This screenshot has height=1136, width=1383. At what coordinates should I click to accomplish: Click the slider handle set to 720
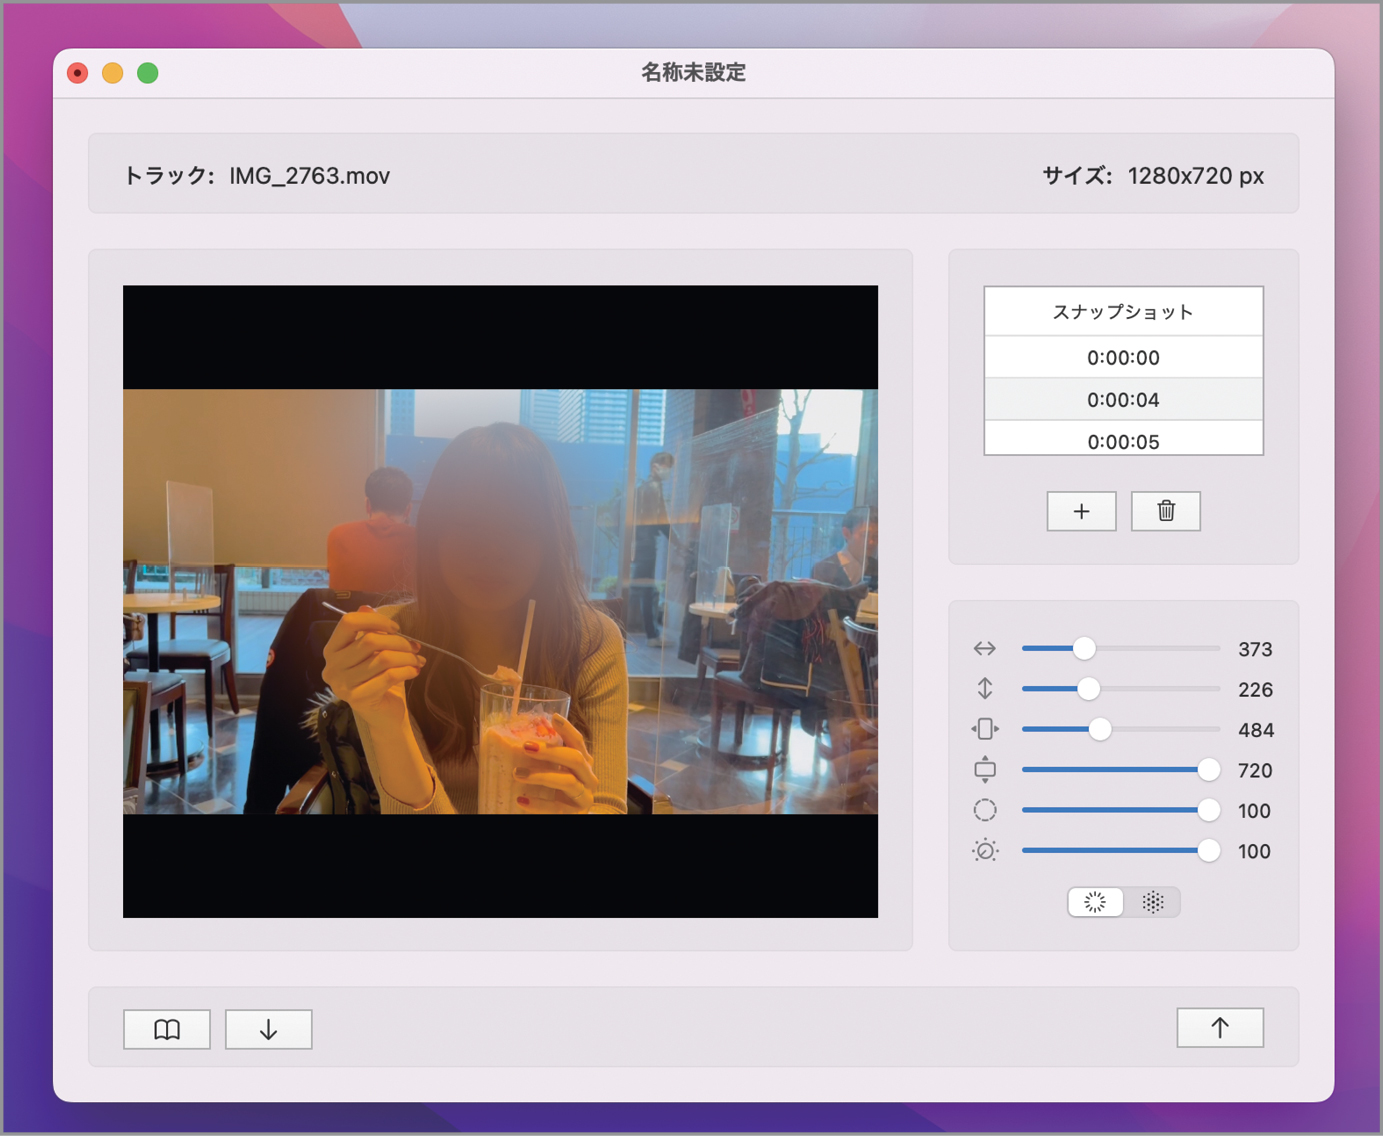pyautogui.click(x=1208, y=770)
